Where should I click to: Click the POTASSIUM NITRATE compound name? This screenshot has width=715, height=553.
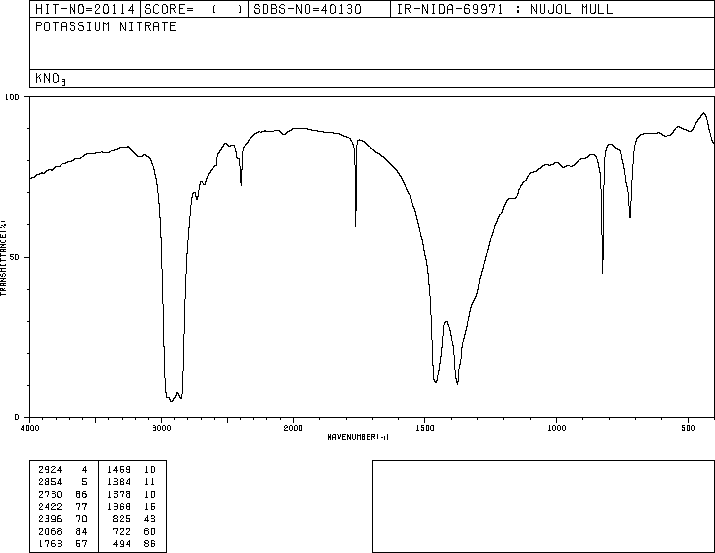pos(106,27)
